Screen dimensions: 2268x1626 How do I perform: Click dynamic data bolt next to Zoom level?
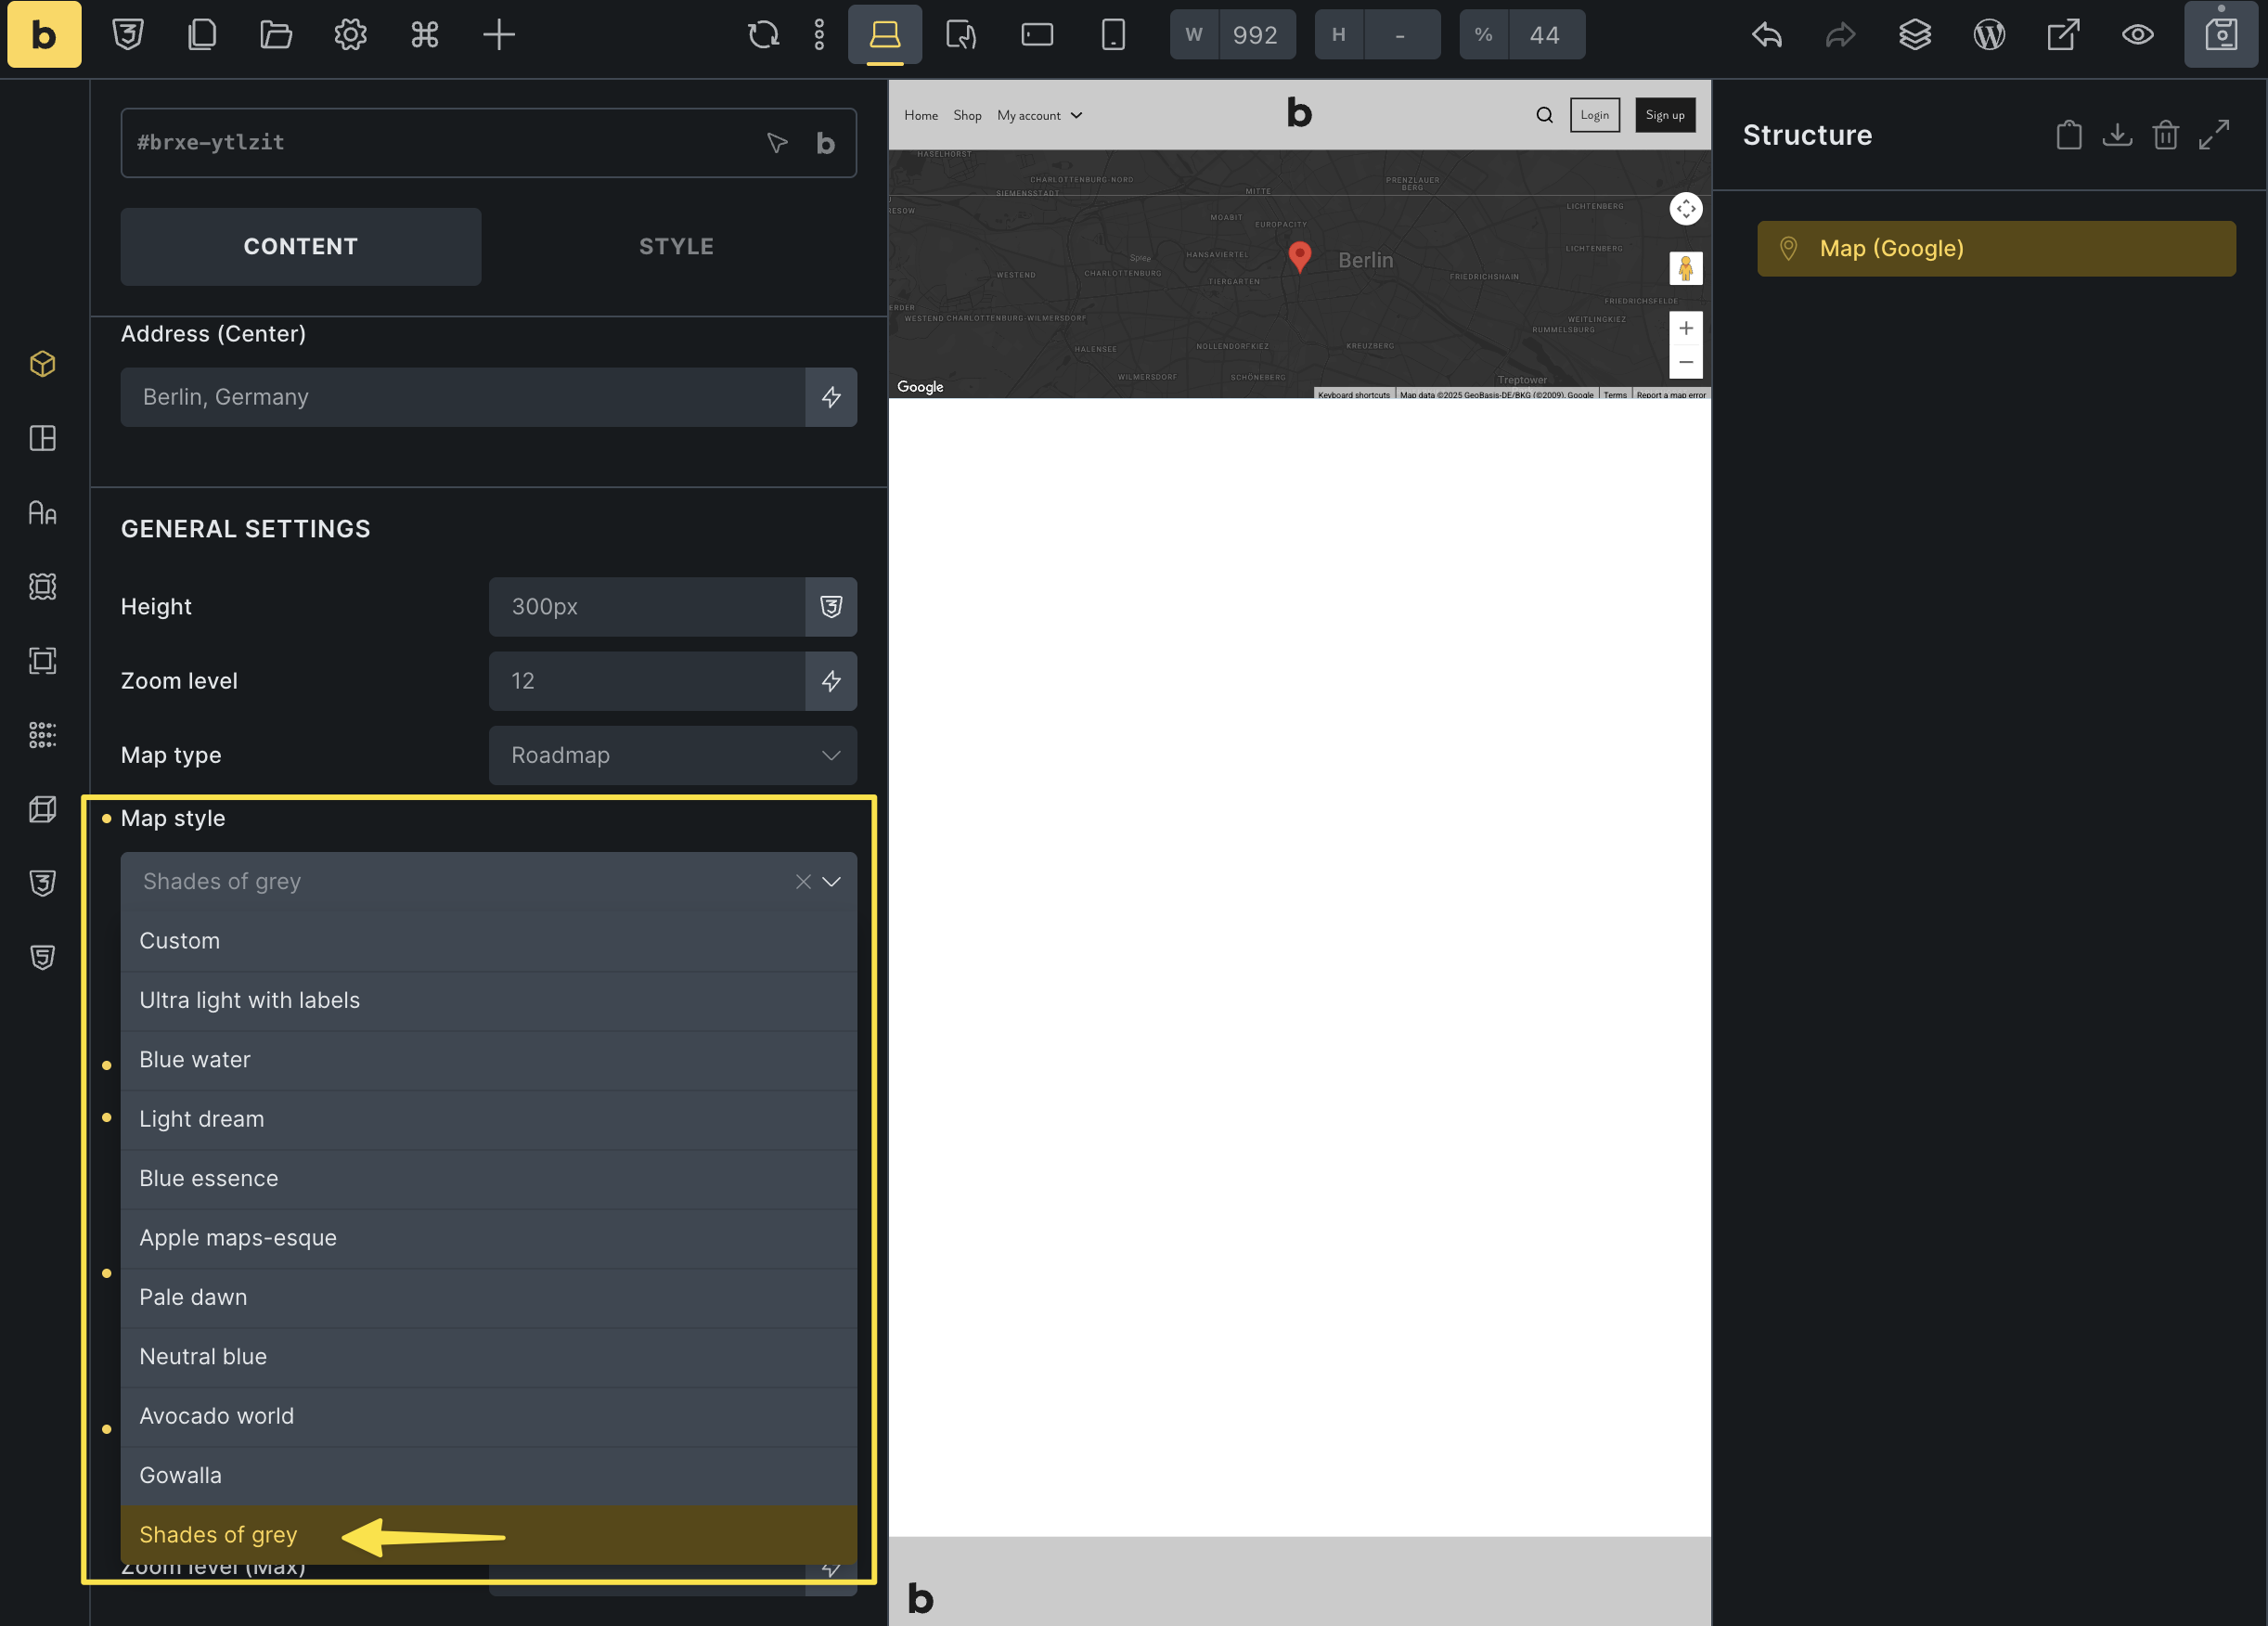point(831,681)
